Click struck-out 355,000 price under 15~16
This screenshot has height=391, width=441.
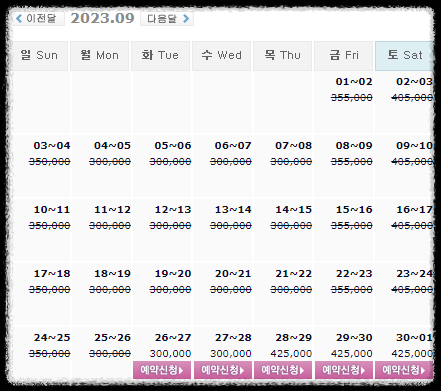[352, 225]
